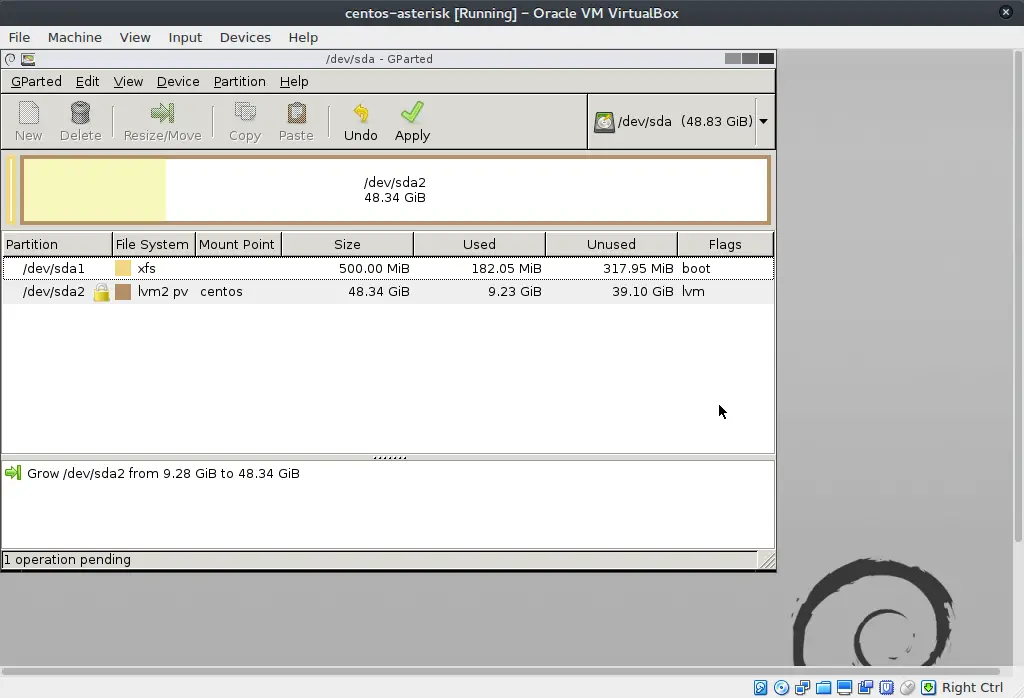Screen dimensions: 1024x698
Task: Close the VirtualBox window
Action: pyautogui.click(x=1006, y=12)
